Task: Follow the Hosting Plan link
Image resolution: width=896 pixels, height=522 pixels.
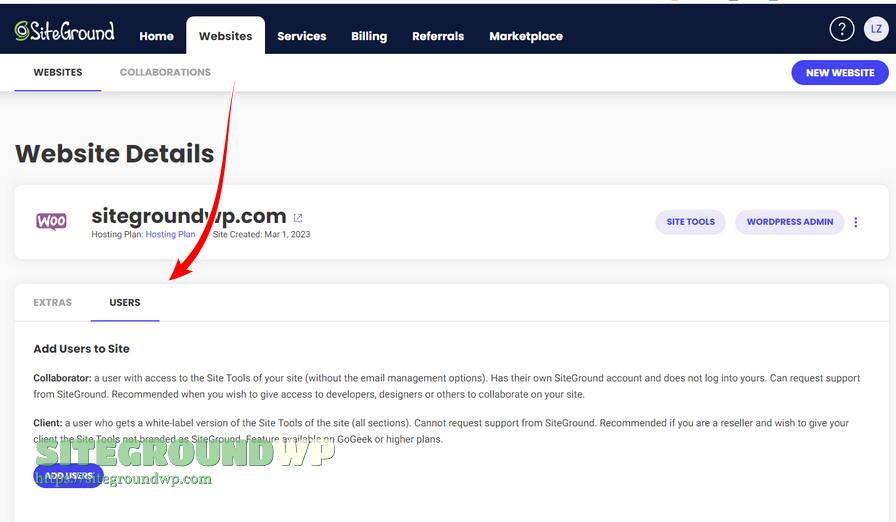Action: [170, 235]
